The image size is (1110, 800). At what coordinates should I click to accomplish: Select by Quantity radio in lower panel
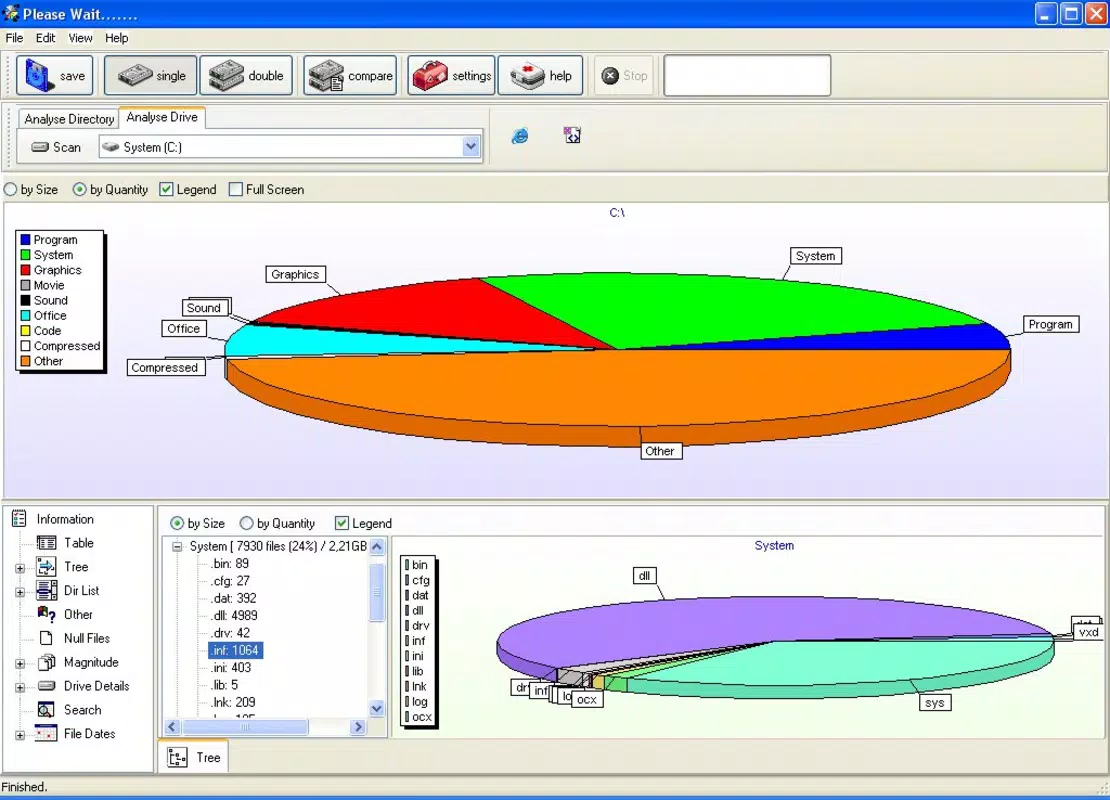point(246,523)
